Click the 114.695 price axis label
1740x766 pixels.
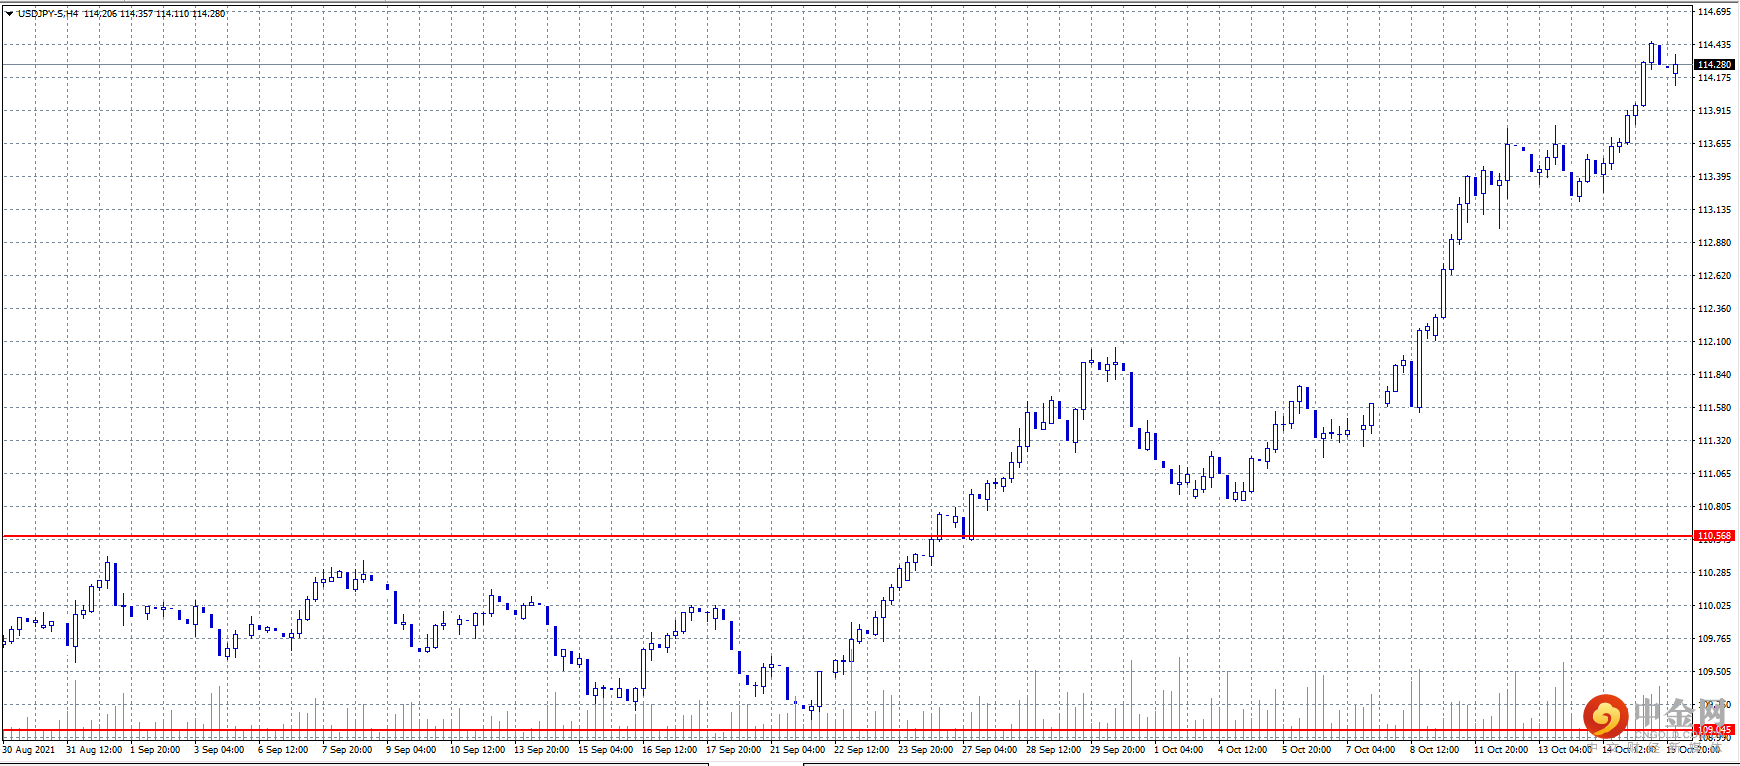1714,12
